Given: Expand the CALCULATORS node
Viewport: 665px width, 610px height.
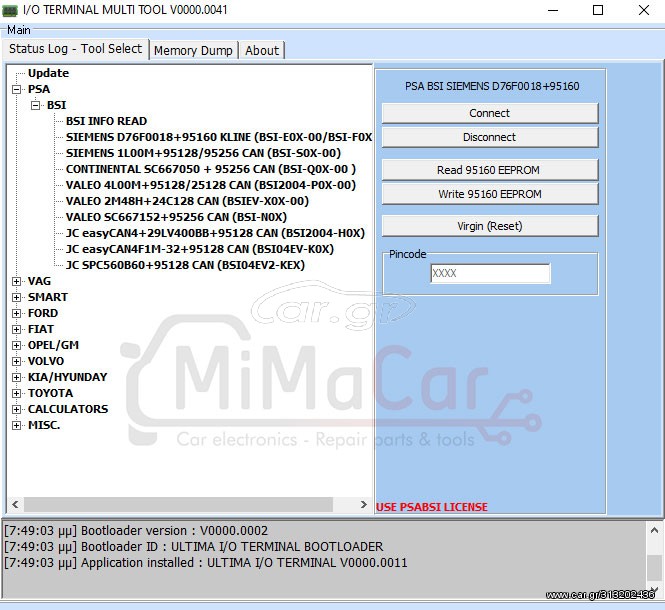Looking at the screenshot, I should coord(17,409).
